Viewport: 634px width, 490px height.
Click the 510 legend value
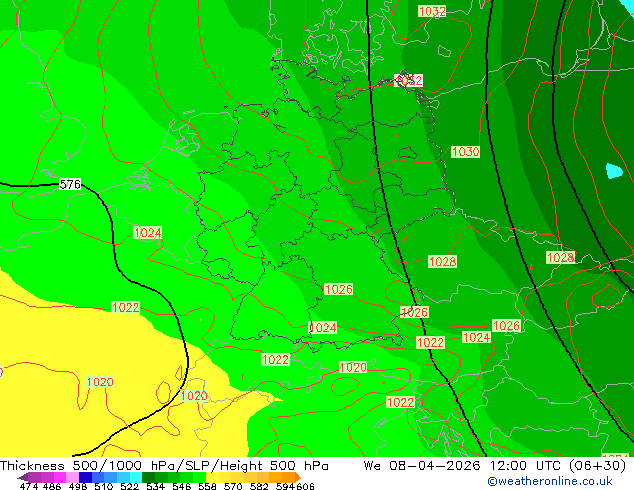pos(104,486)
